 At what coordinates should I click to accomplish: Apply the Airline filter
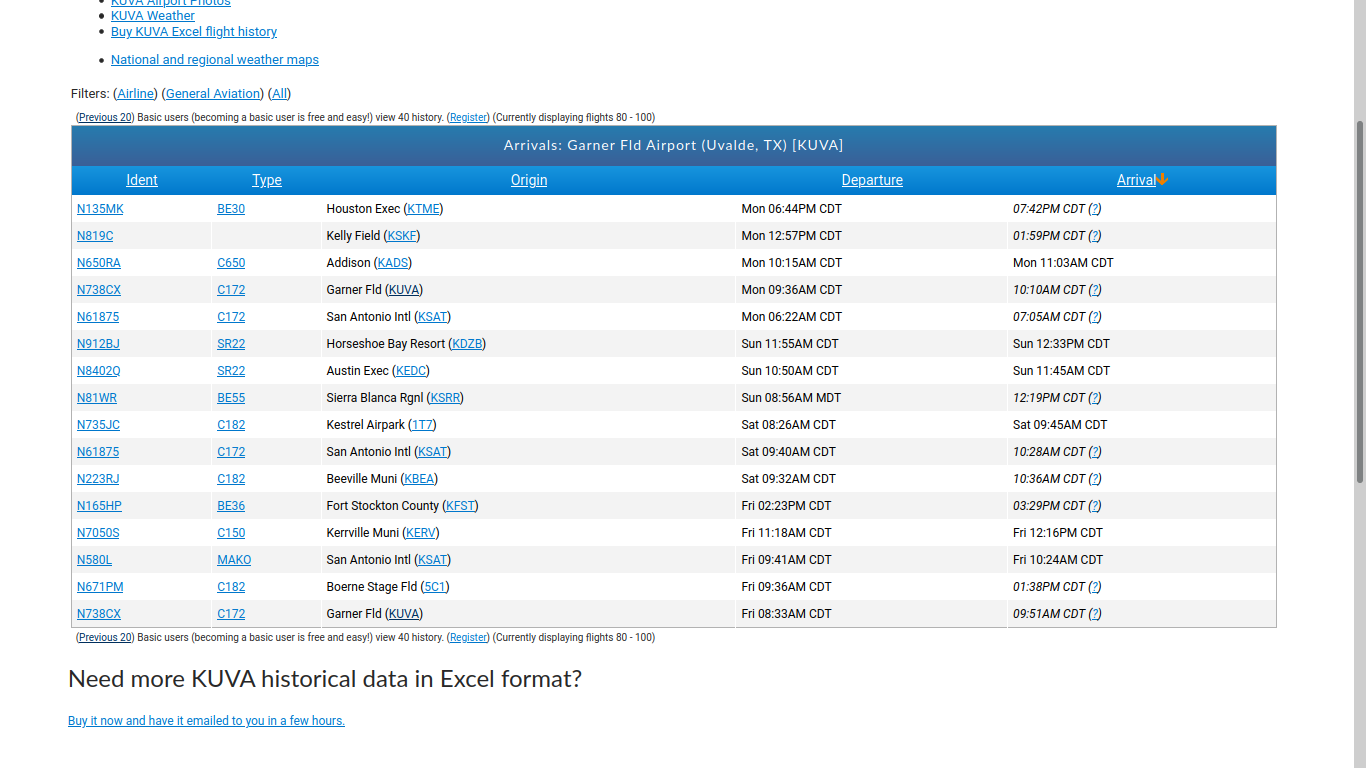click(x=136, y=94)
